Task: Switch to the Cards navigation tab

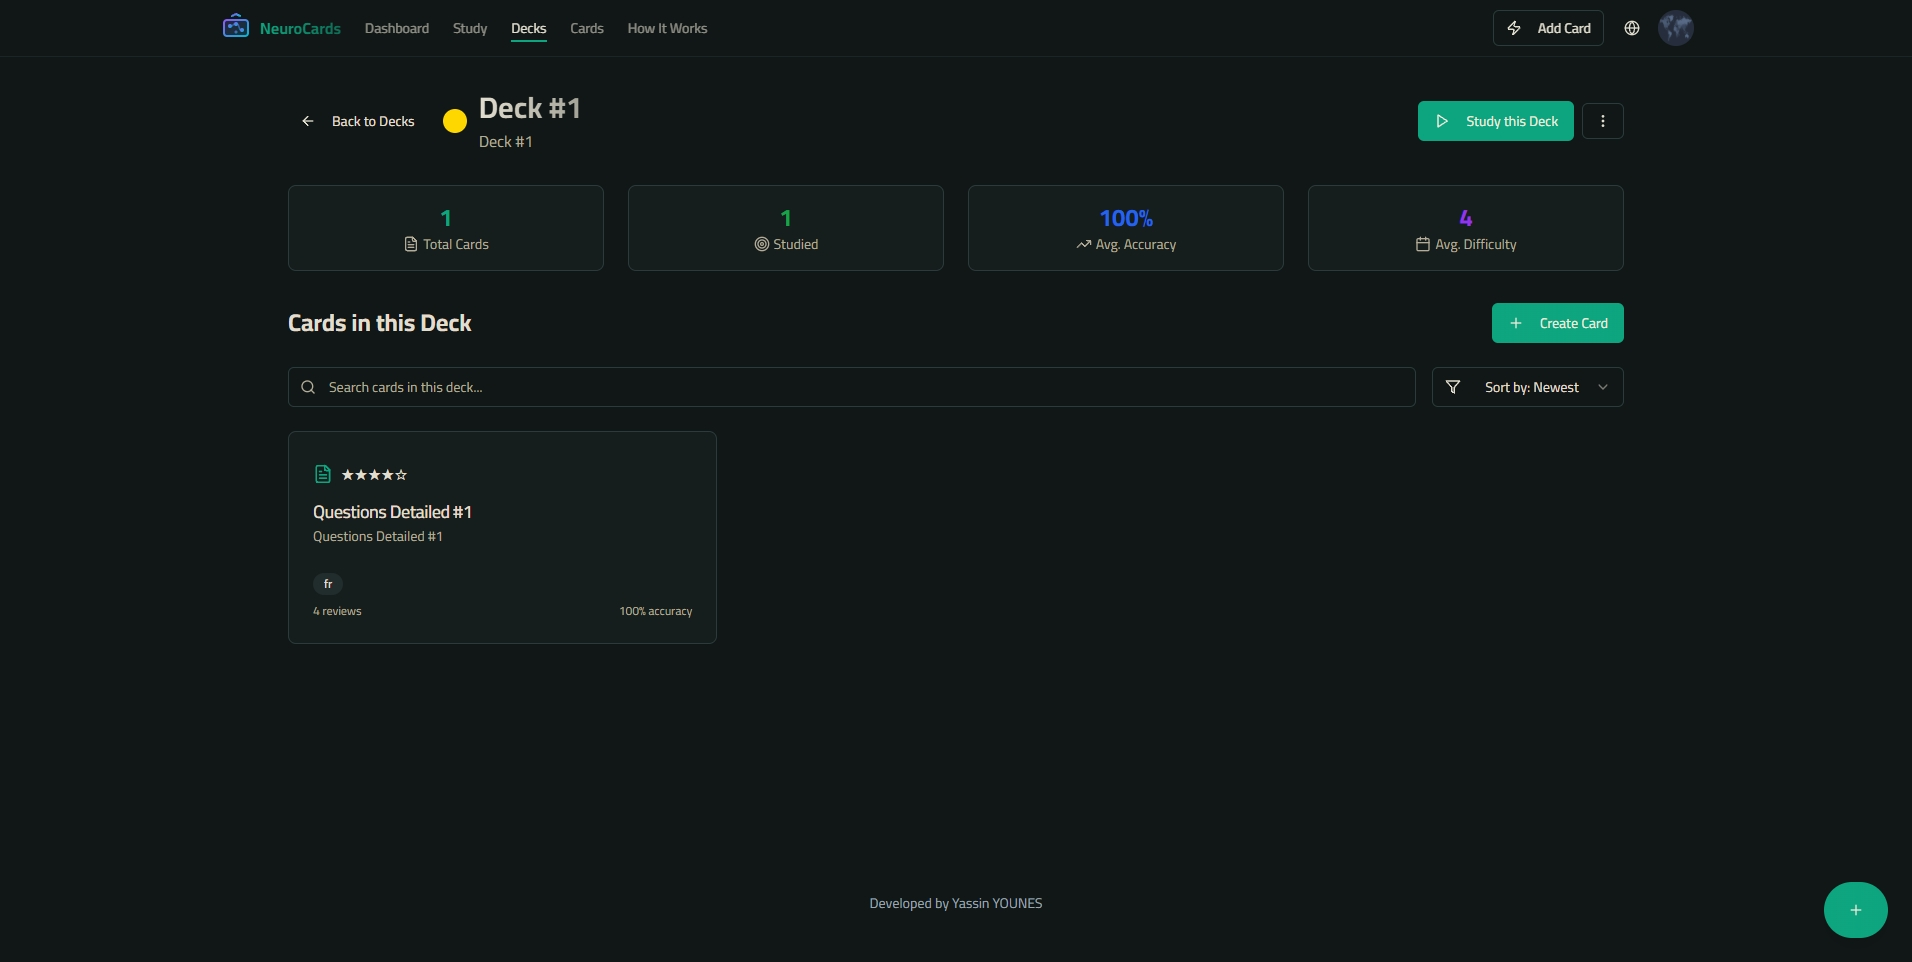Action: pyautogui.click(x=587, y=28)
